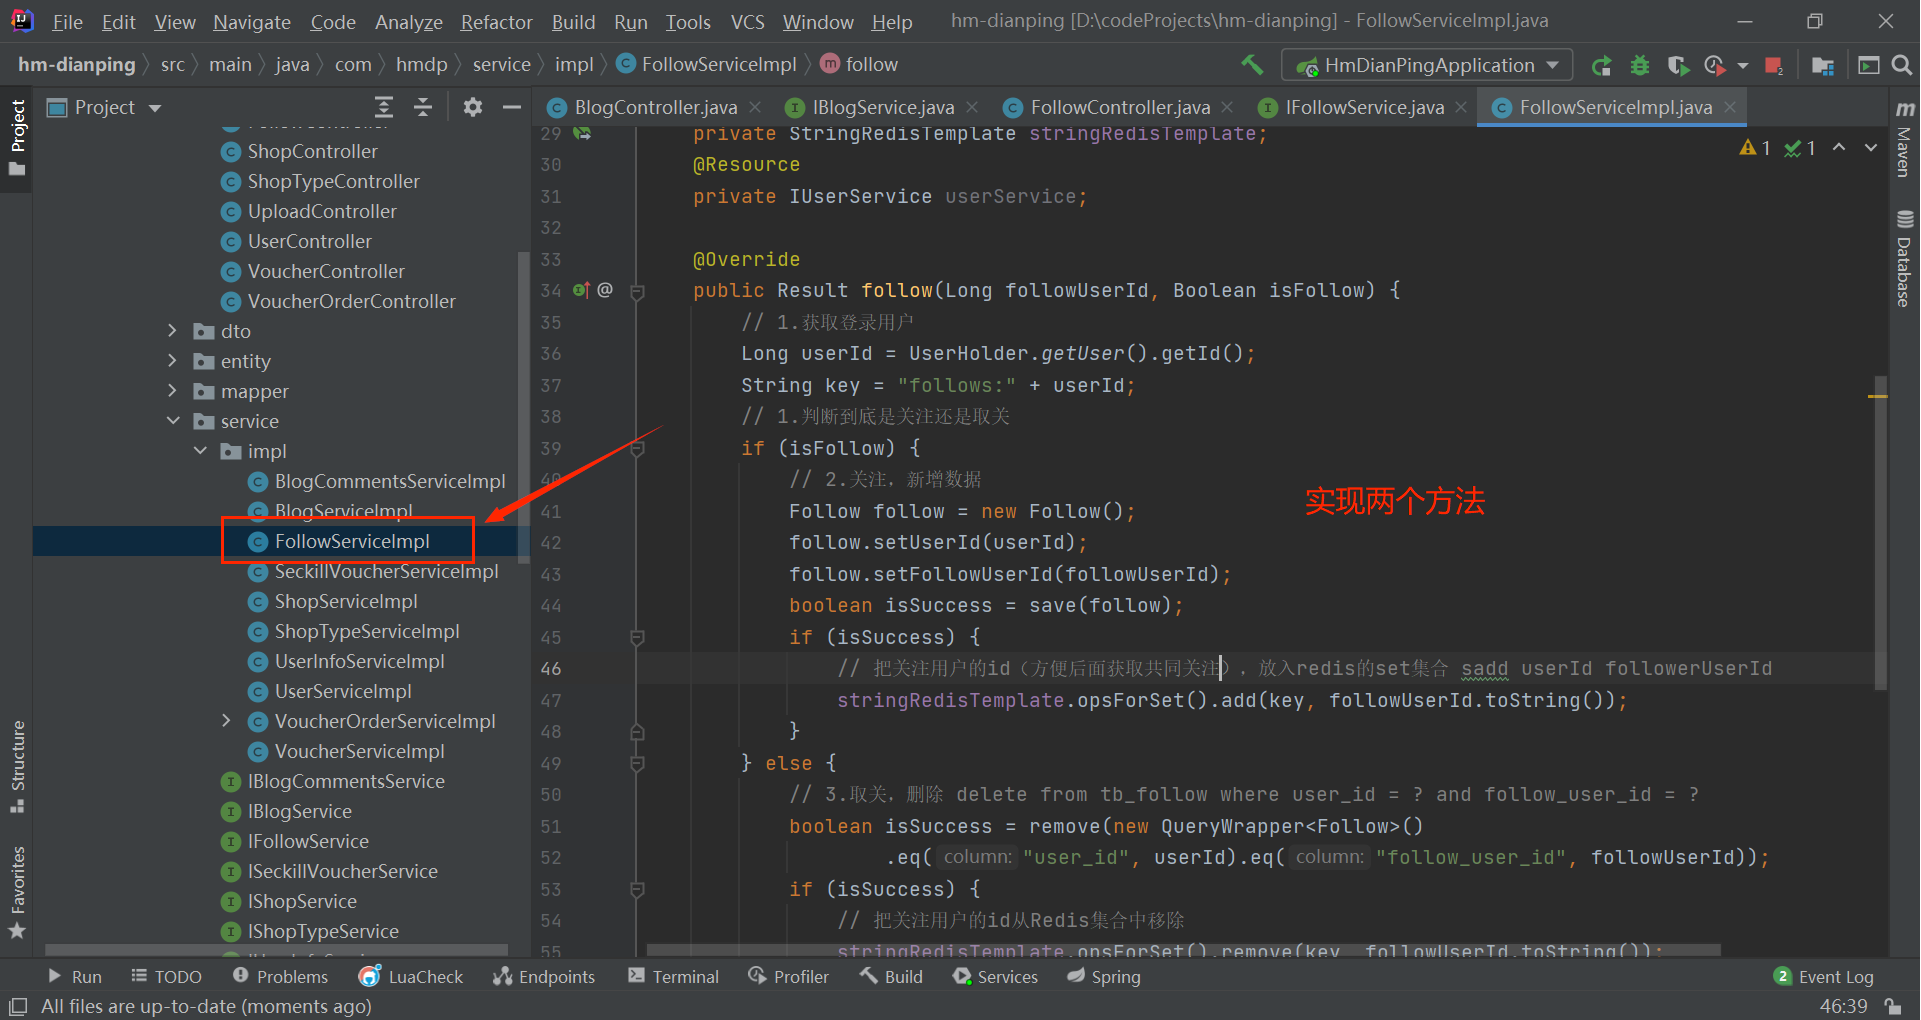The width and height of the screenshot is (1921, 1020).
Task: Jump to previous highlighted error arrow
Action: (x=1839, y=148)
